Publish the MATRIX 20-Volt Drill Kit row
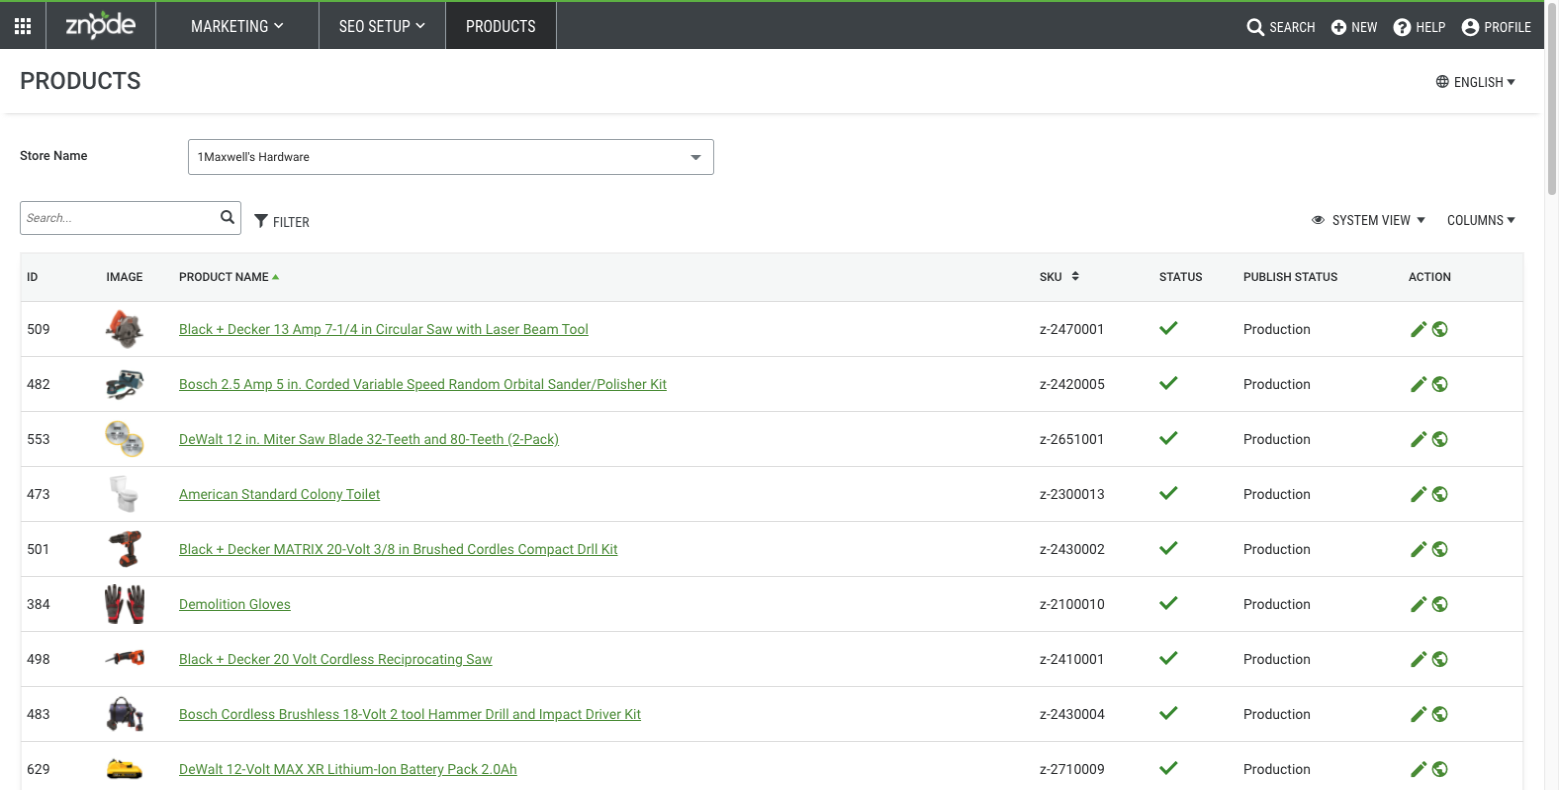Viewport: 1559px width, 790px height. [1440, 549]
